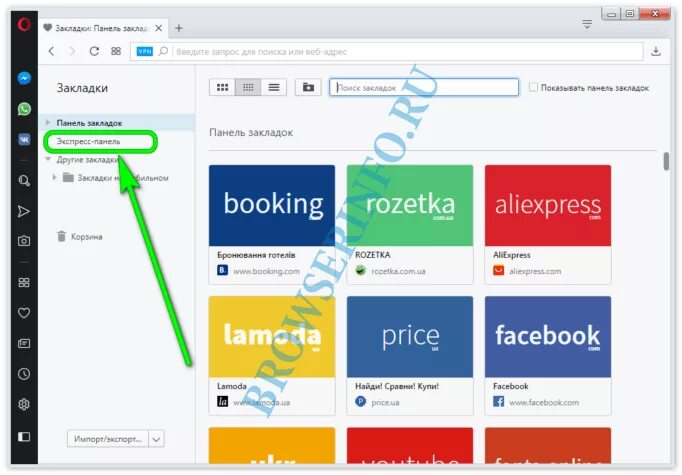The image size is (682, 475).
Task: Open the facebook bookmark thumbnail
Action: (548, 337)
